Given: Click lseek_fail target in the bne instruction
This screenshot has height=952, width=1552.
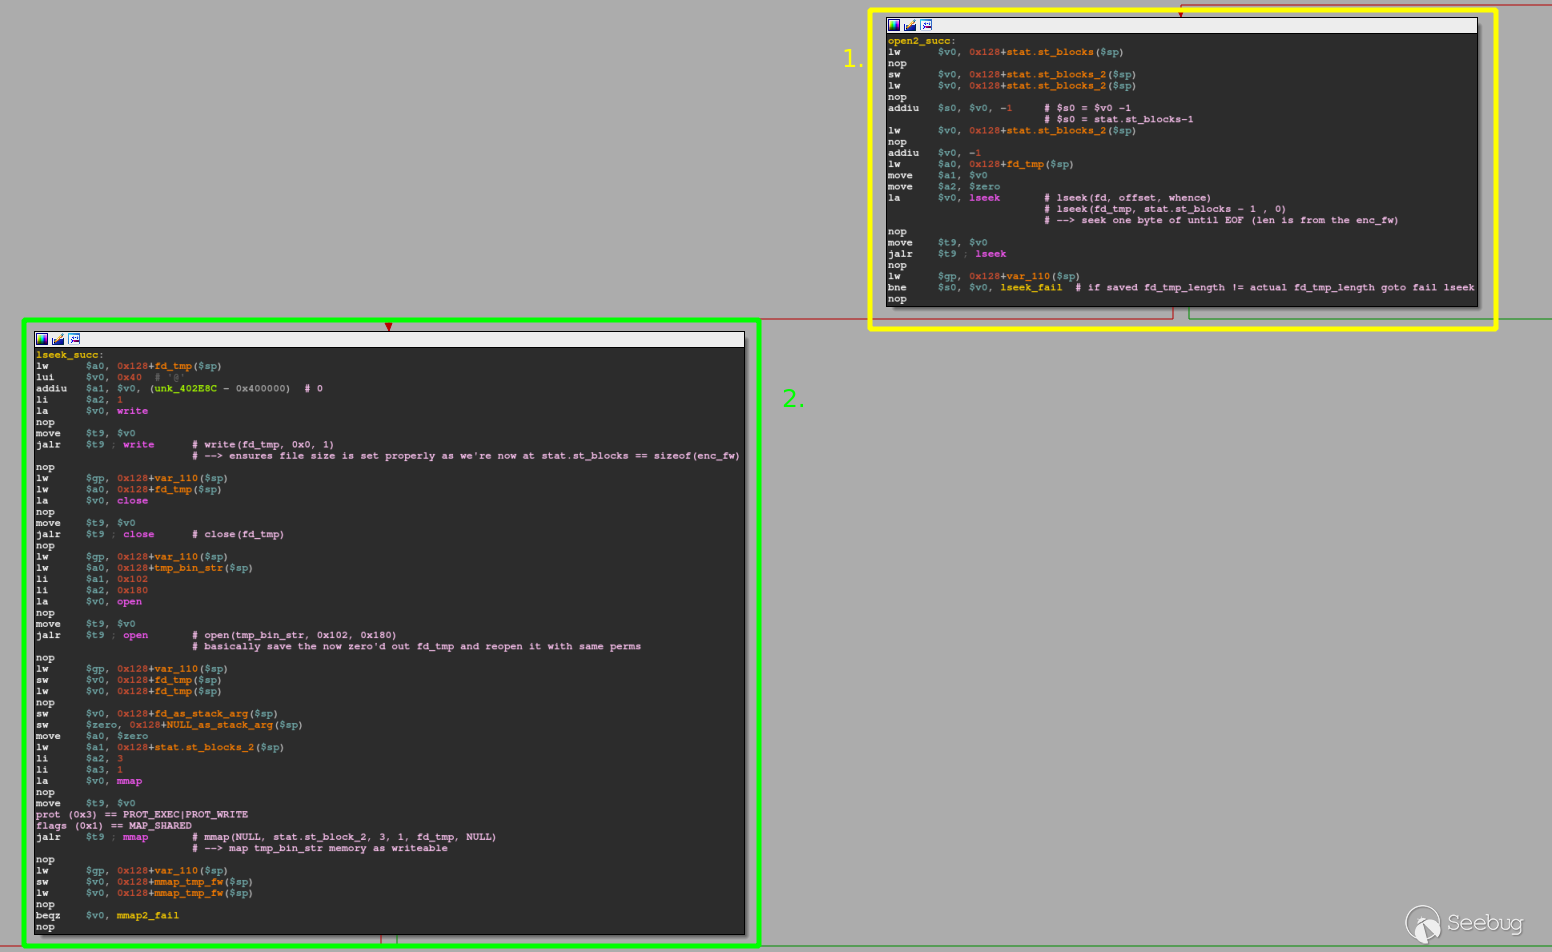Looking at the screenshot, I should coord(1031,288).
